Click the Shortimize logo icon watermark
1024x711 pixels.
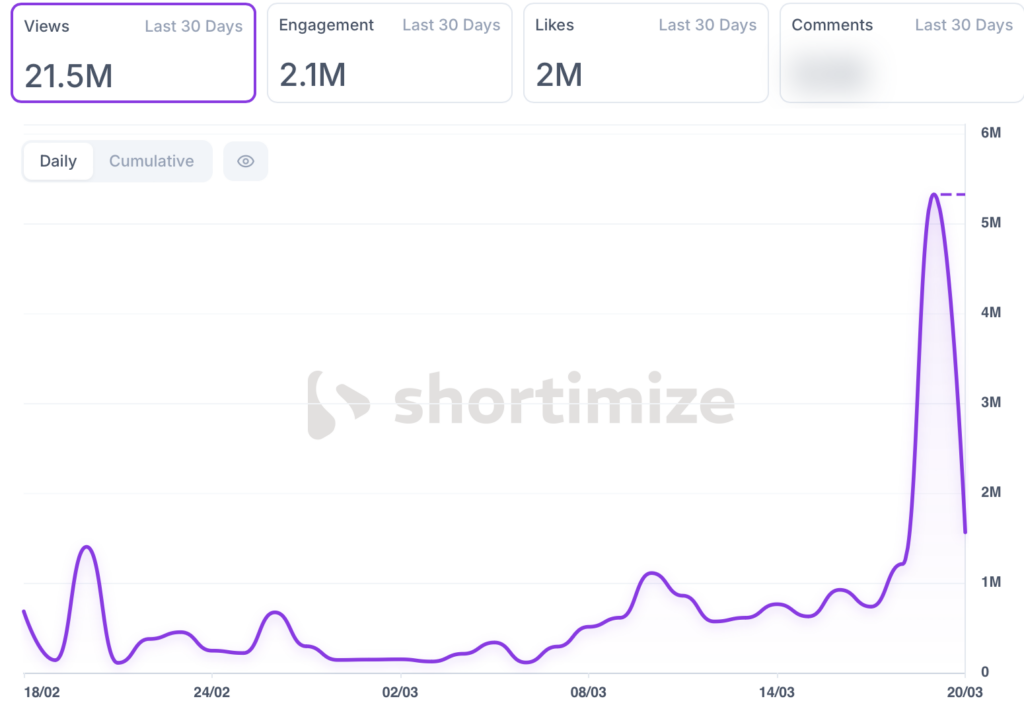pos(337,404)
